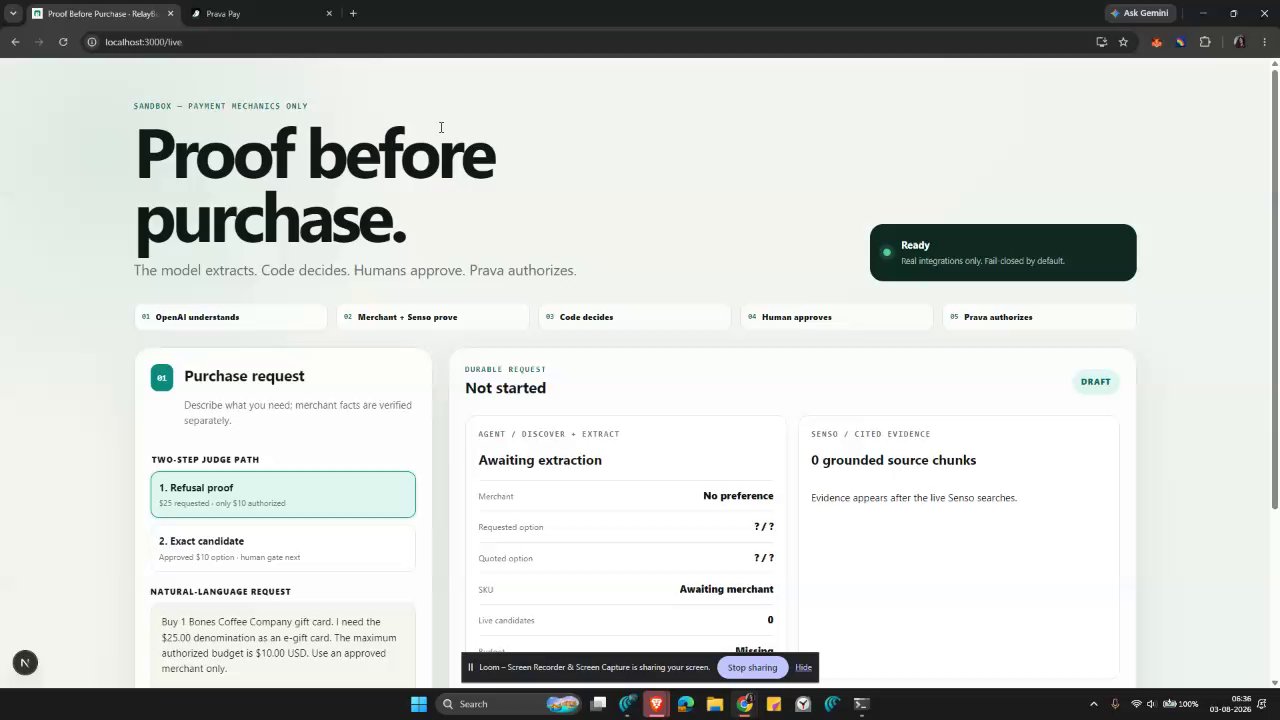
Task: Open a new browser tab
Action: 353,14
